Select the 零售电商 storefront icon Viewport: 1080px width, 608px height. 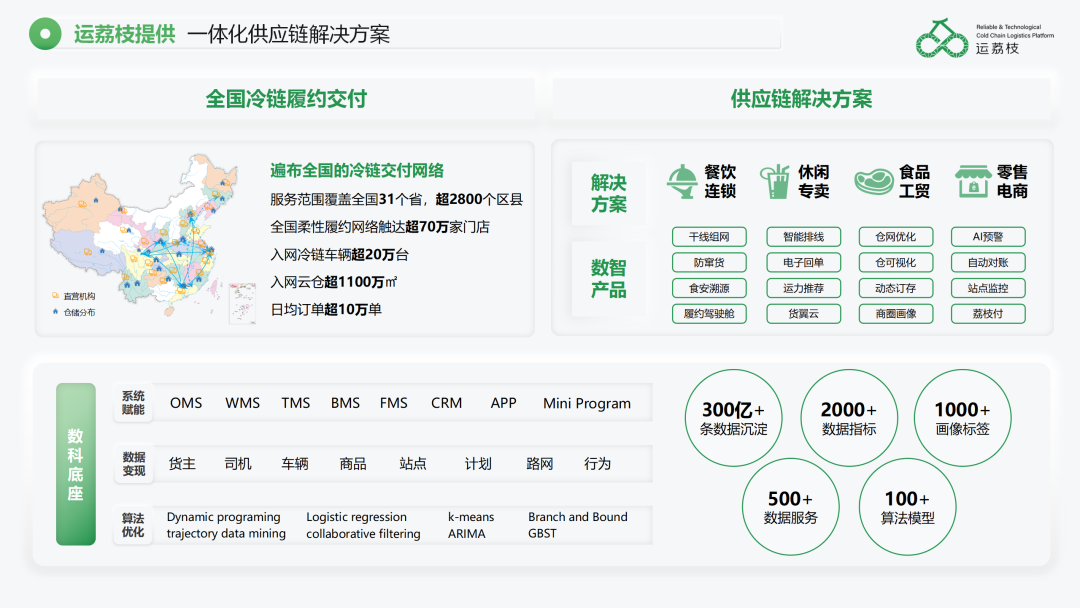point(973,181)
